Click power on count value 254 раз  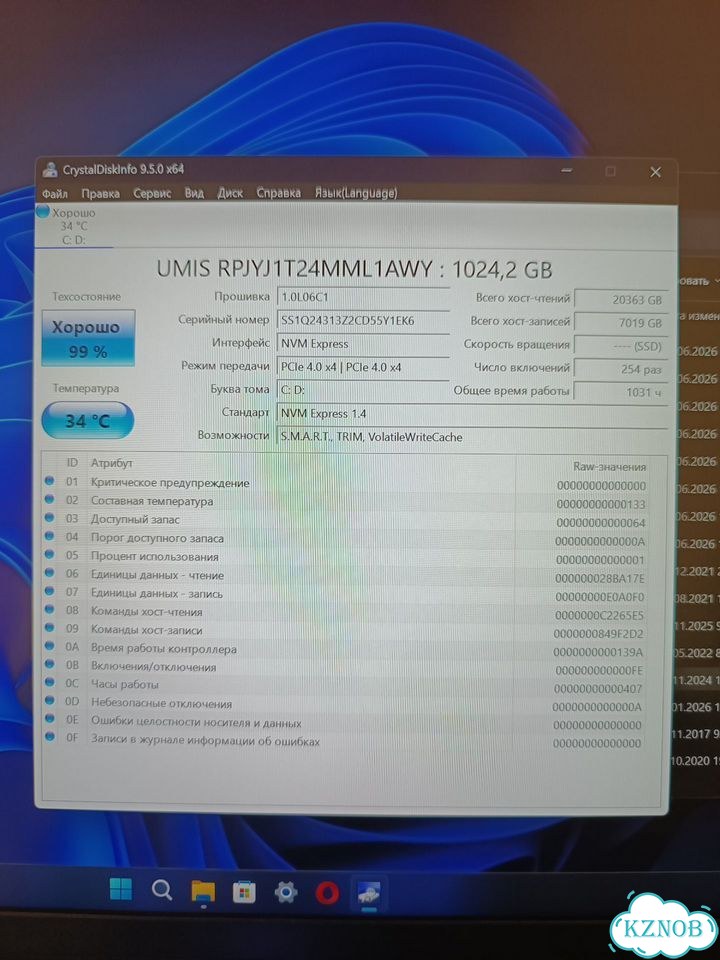620,369
